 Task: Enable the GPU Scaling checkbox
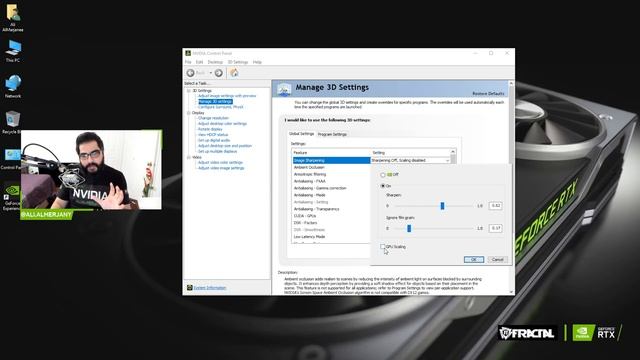382,247
